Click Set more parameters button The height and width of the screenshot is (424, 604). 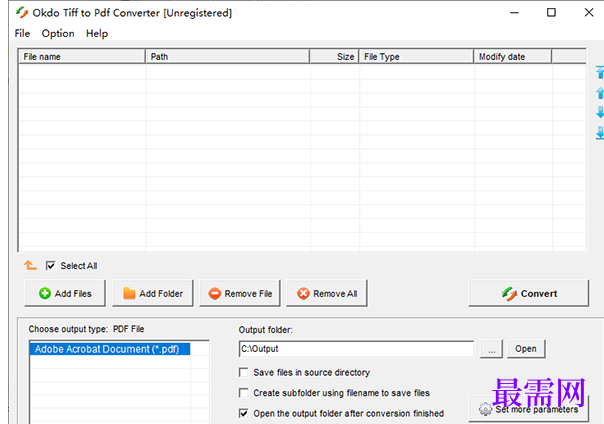(528, 409)
